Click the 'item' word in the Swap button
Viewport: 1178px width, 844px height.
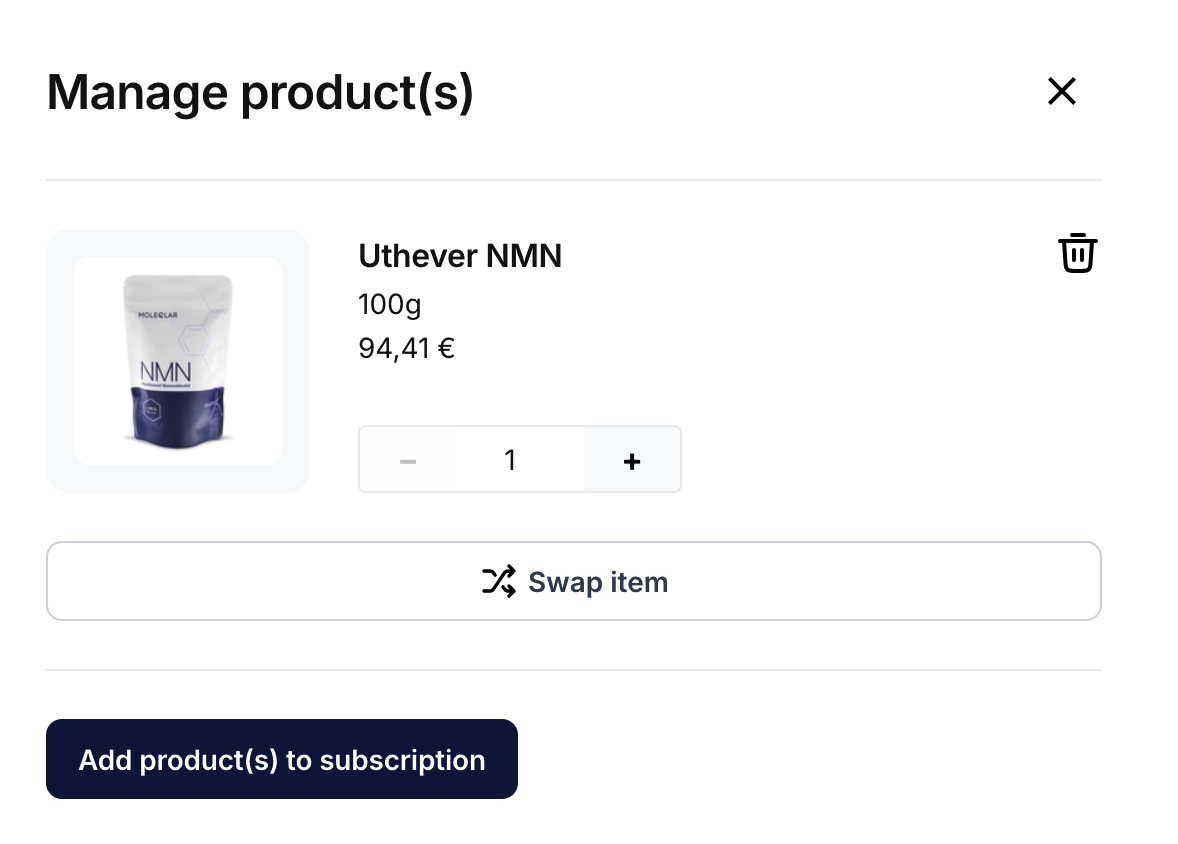[x=639, y=582]
